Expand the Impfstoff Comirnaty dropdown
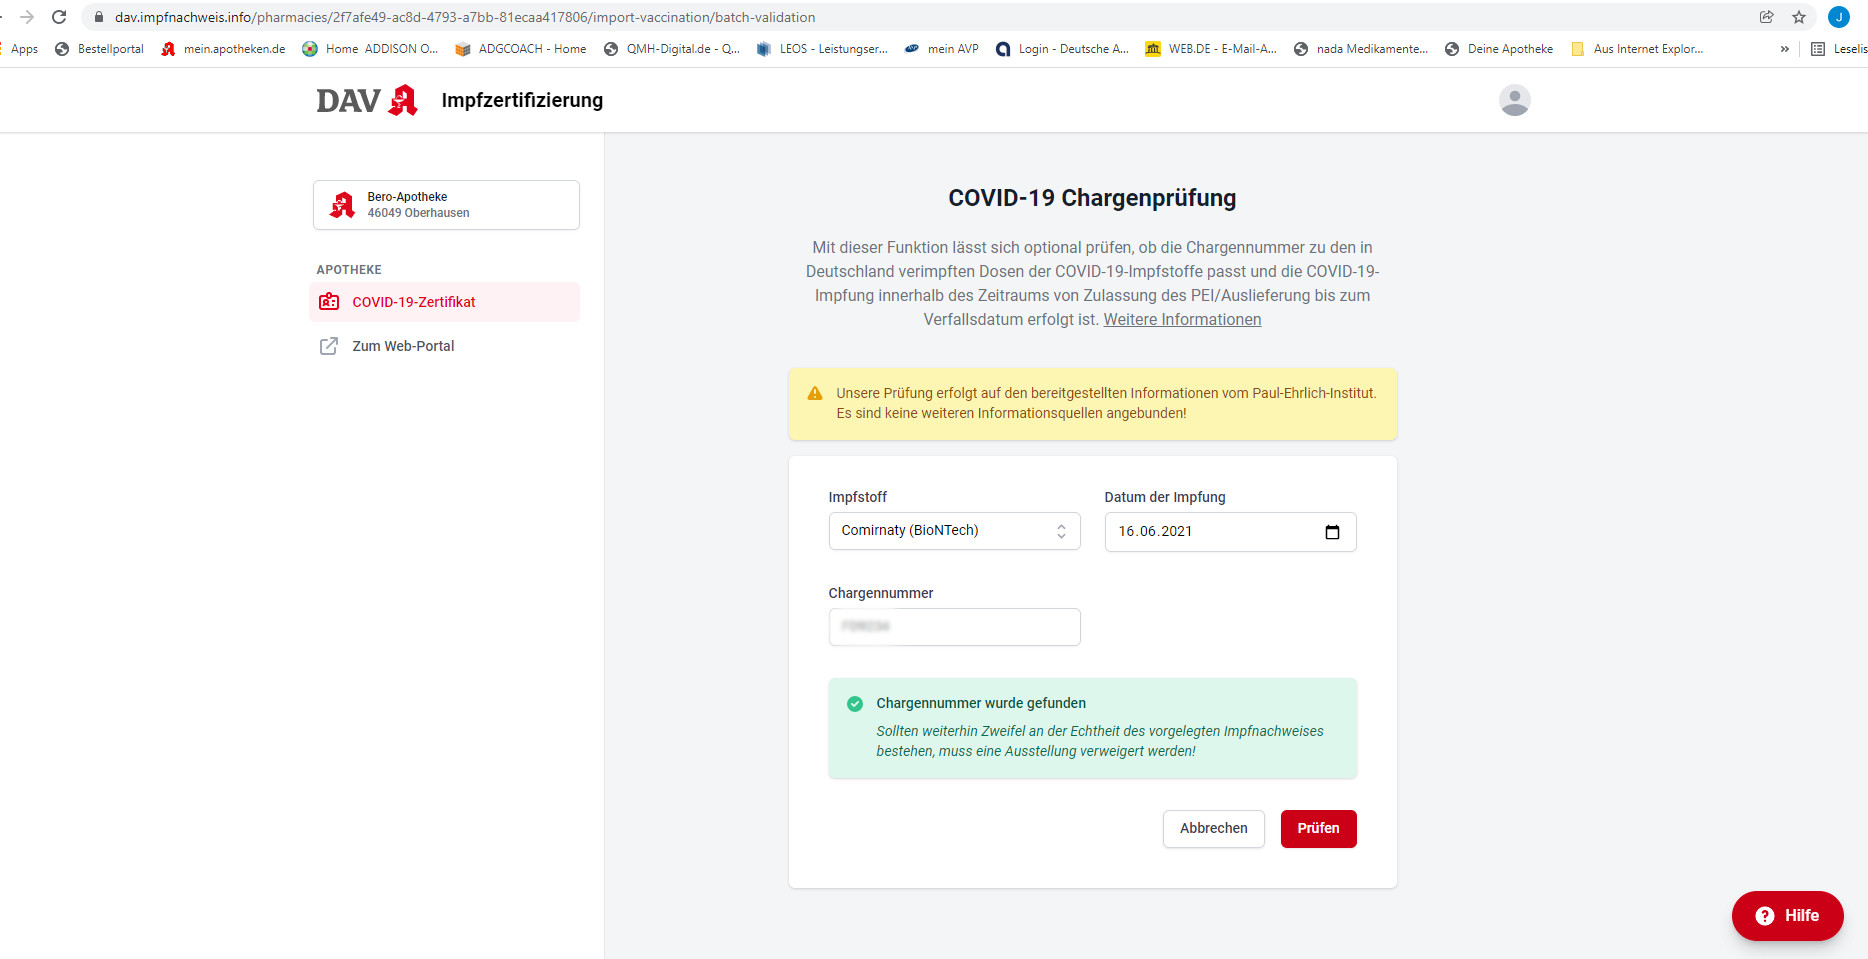Screen dimensions: 1868x959 pos(954,531)
